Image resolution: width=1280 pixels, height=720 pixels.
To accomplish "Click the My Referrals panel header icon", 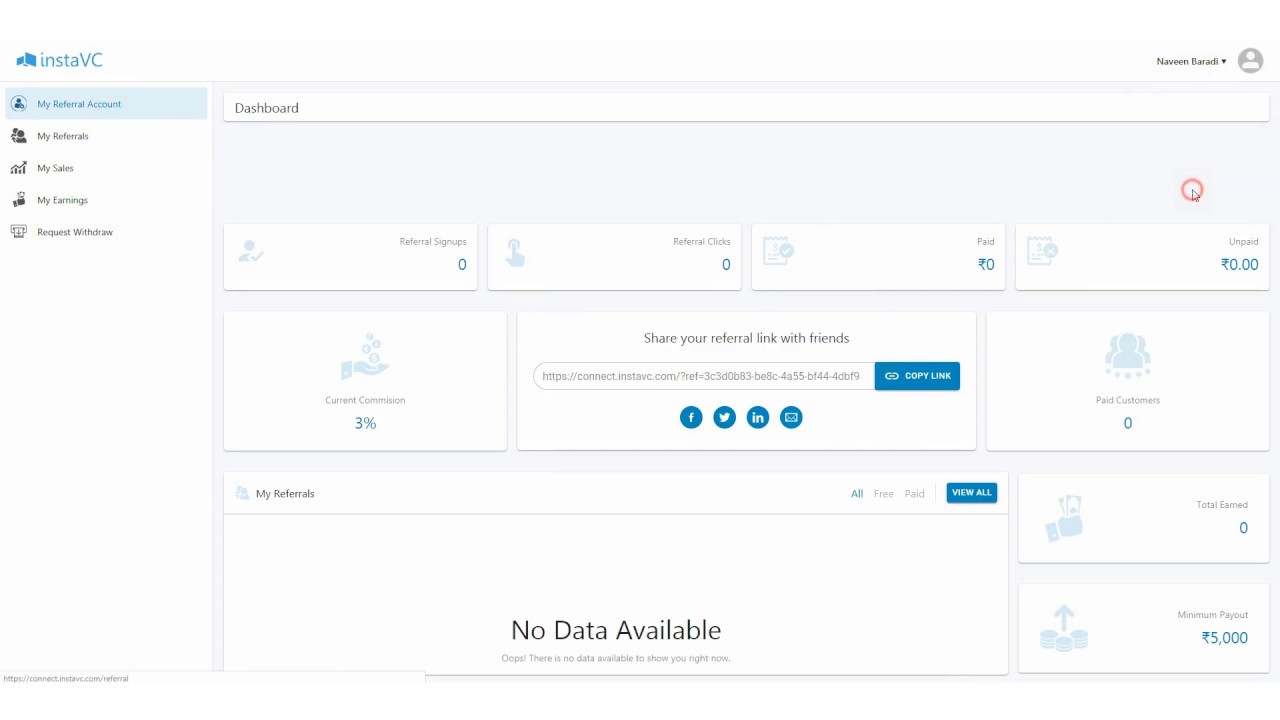I will click(x=242, y=493).
